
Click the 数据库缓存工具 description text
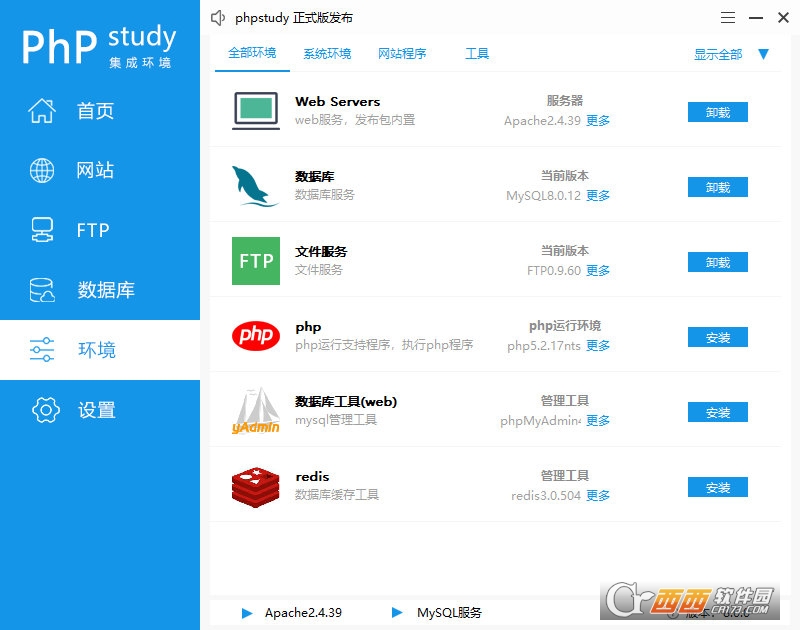coord(337,495)
